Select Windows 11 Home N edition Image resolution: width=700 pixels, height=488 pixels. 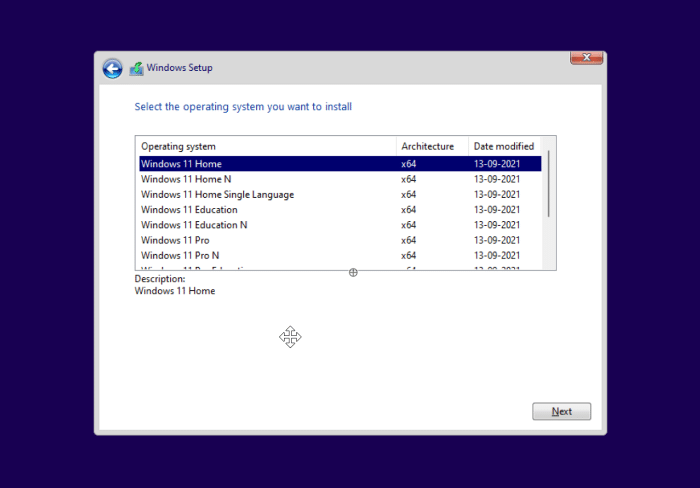(x=186, y=179)
